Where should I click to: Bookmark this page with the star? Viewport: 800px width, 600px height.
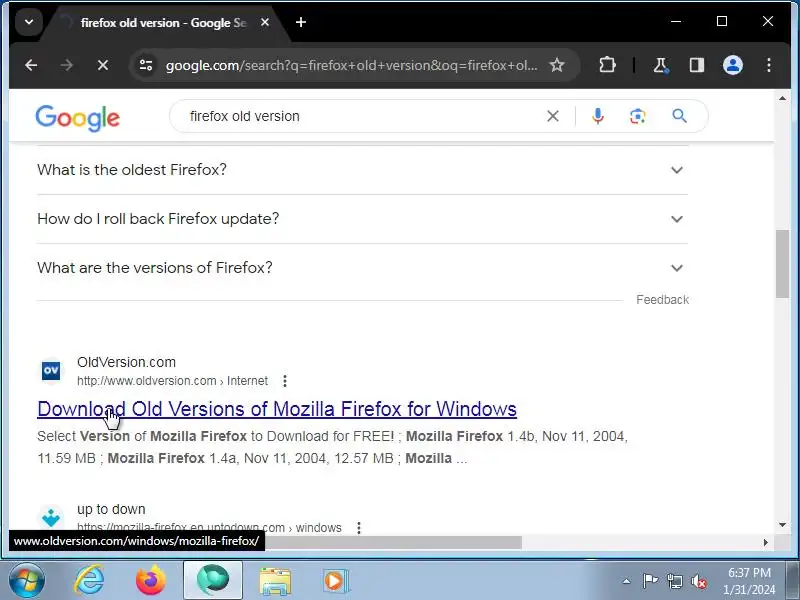(557, 65)
